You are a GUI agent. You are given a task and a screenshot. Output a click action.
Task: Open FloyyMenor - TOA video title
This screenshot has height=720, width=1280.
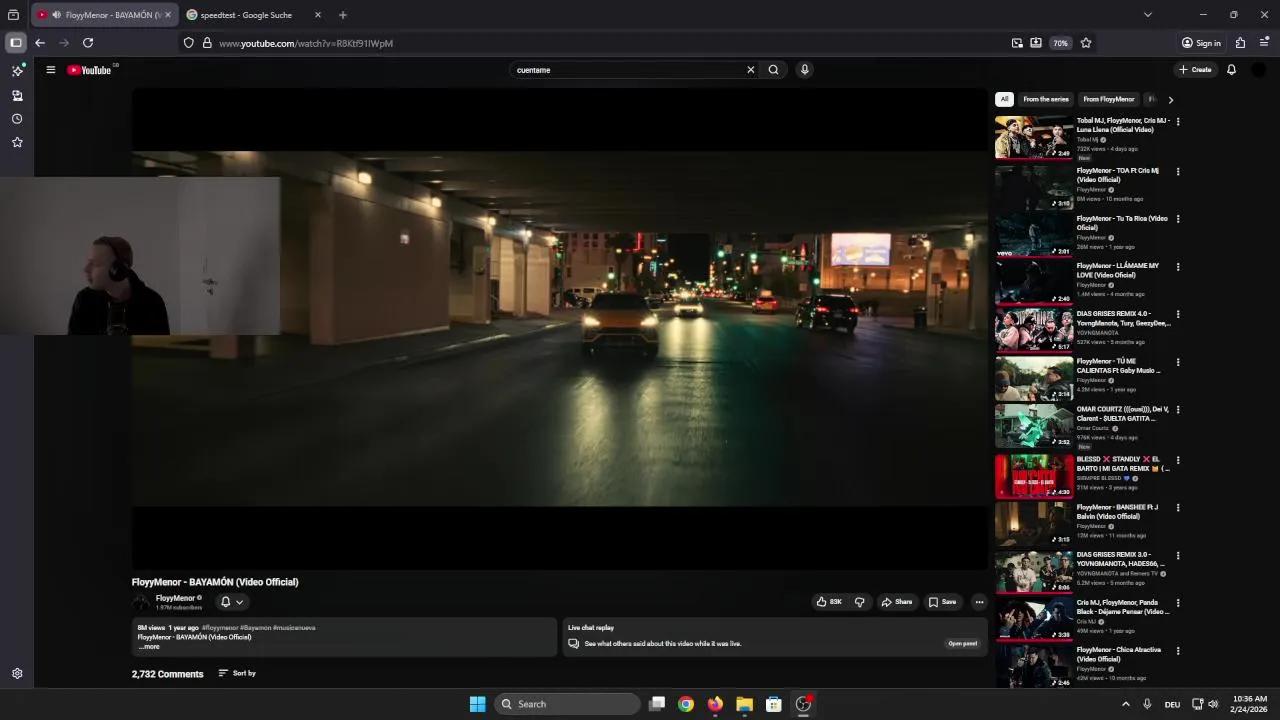coord(1118,175)
